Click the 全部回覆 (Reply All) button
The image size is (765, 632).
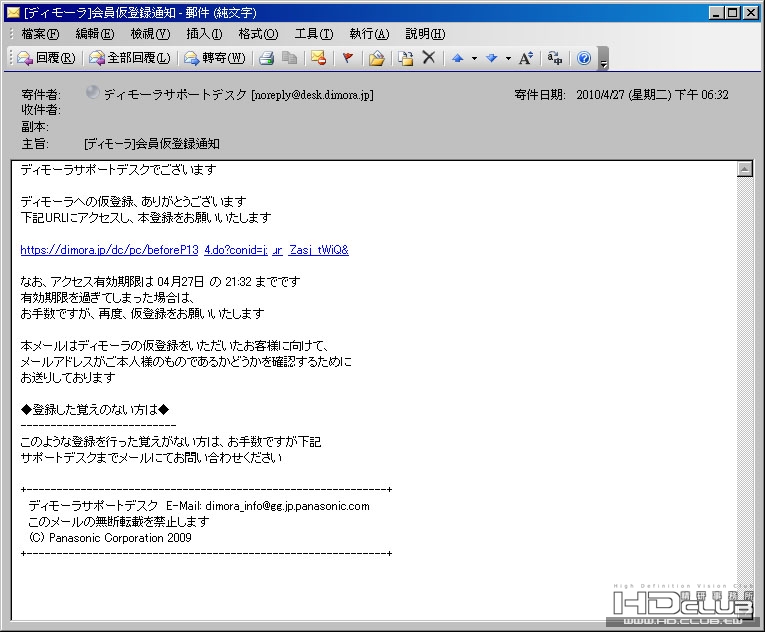(x=130, y=58)
